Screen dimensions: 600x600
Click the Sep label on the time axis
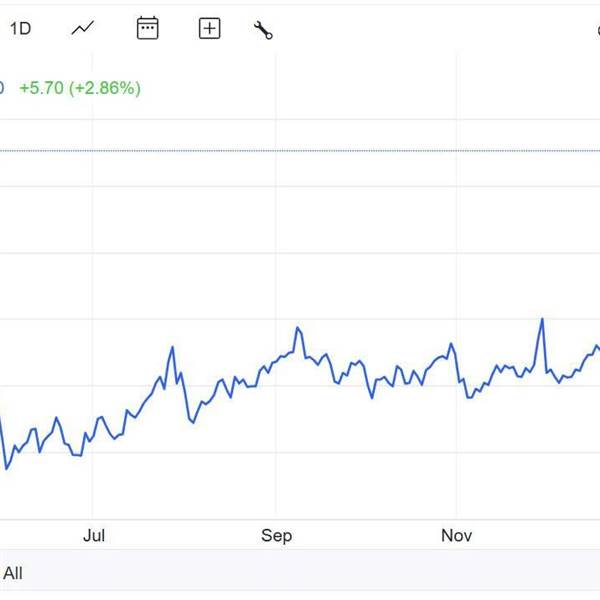276,536
